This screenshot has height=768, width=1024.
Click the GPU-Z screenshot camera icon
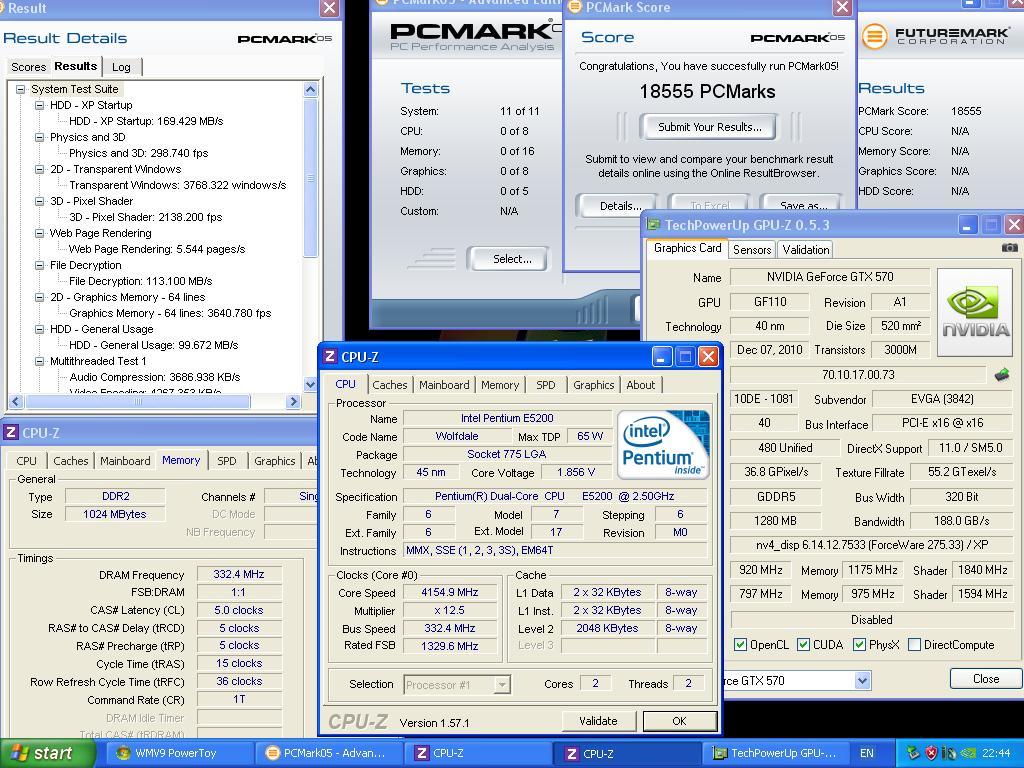point(1009,248)
